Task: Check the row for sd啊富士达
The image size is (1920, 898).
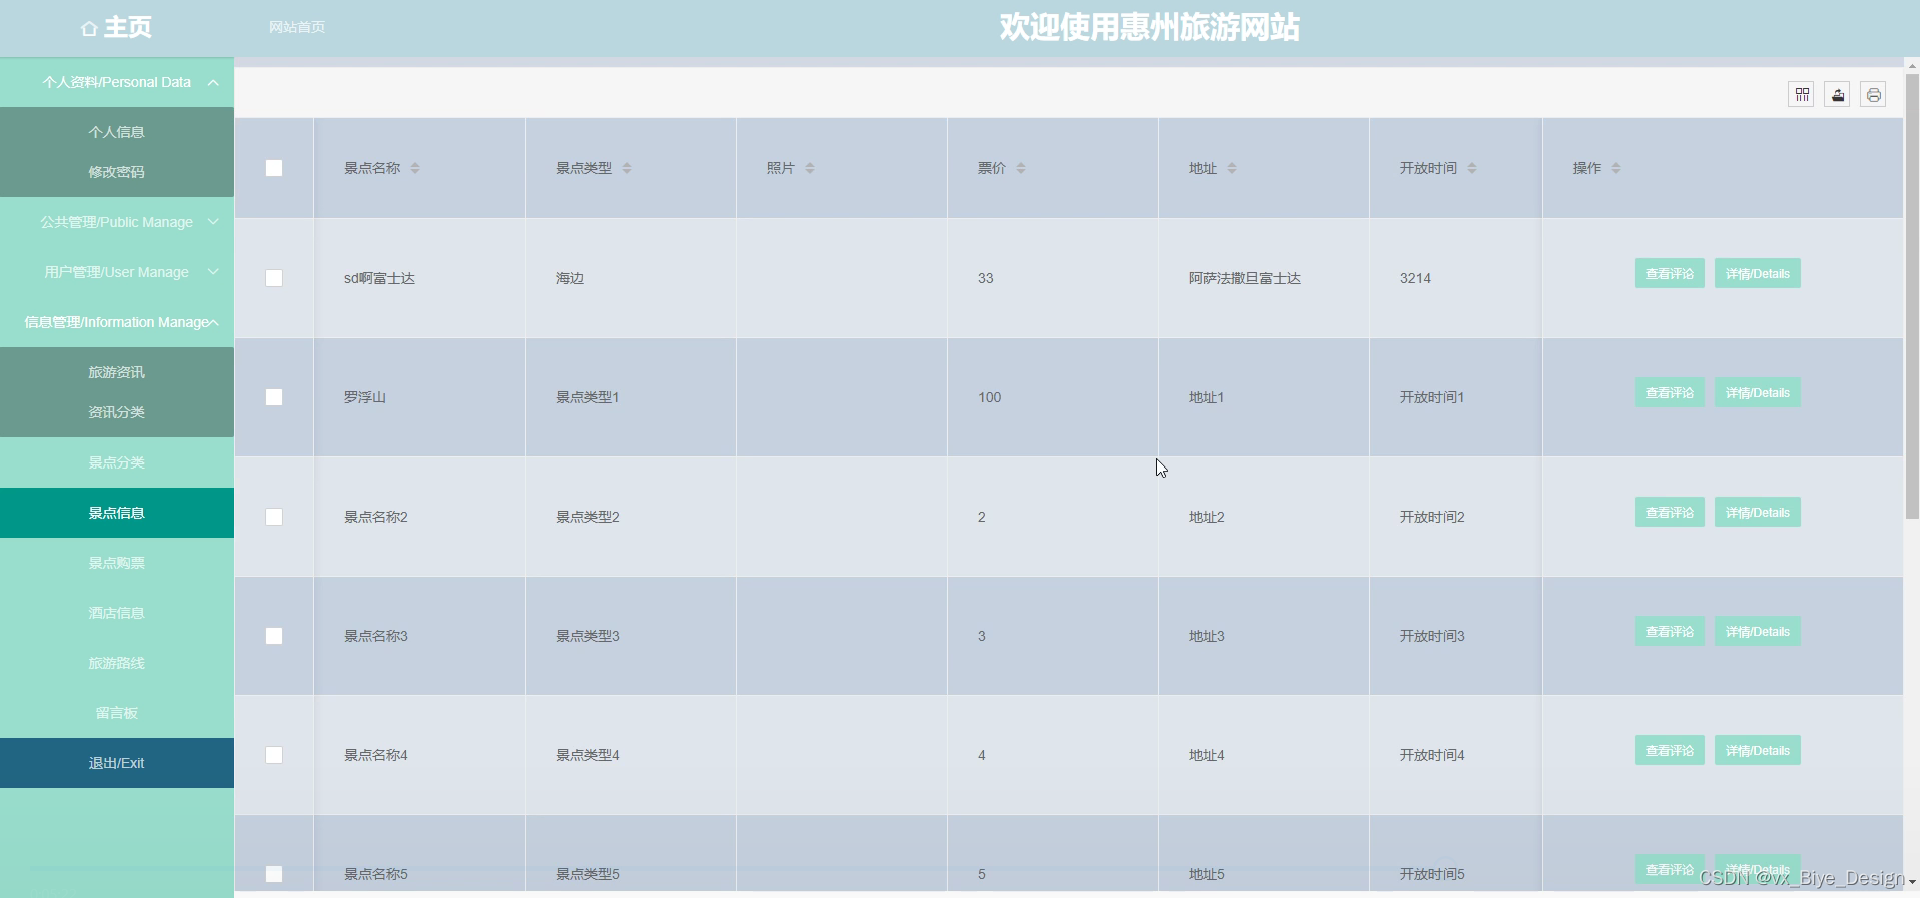Action: [274, 278]
